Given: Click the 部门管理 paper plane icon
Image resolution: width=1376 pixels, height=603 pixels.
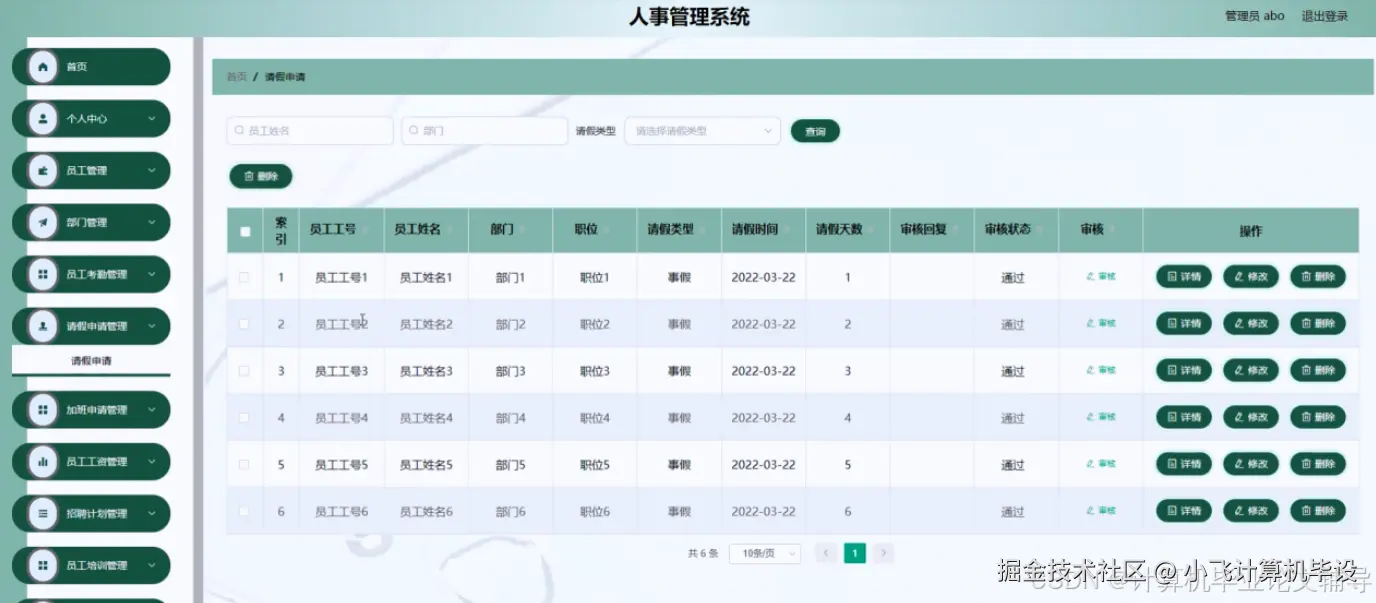Looking at the screenshot, I should 42,223.
